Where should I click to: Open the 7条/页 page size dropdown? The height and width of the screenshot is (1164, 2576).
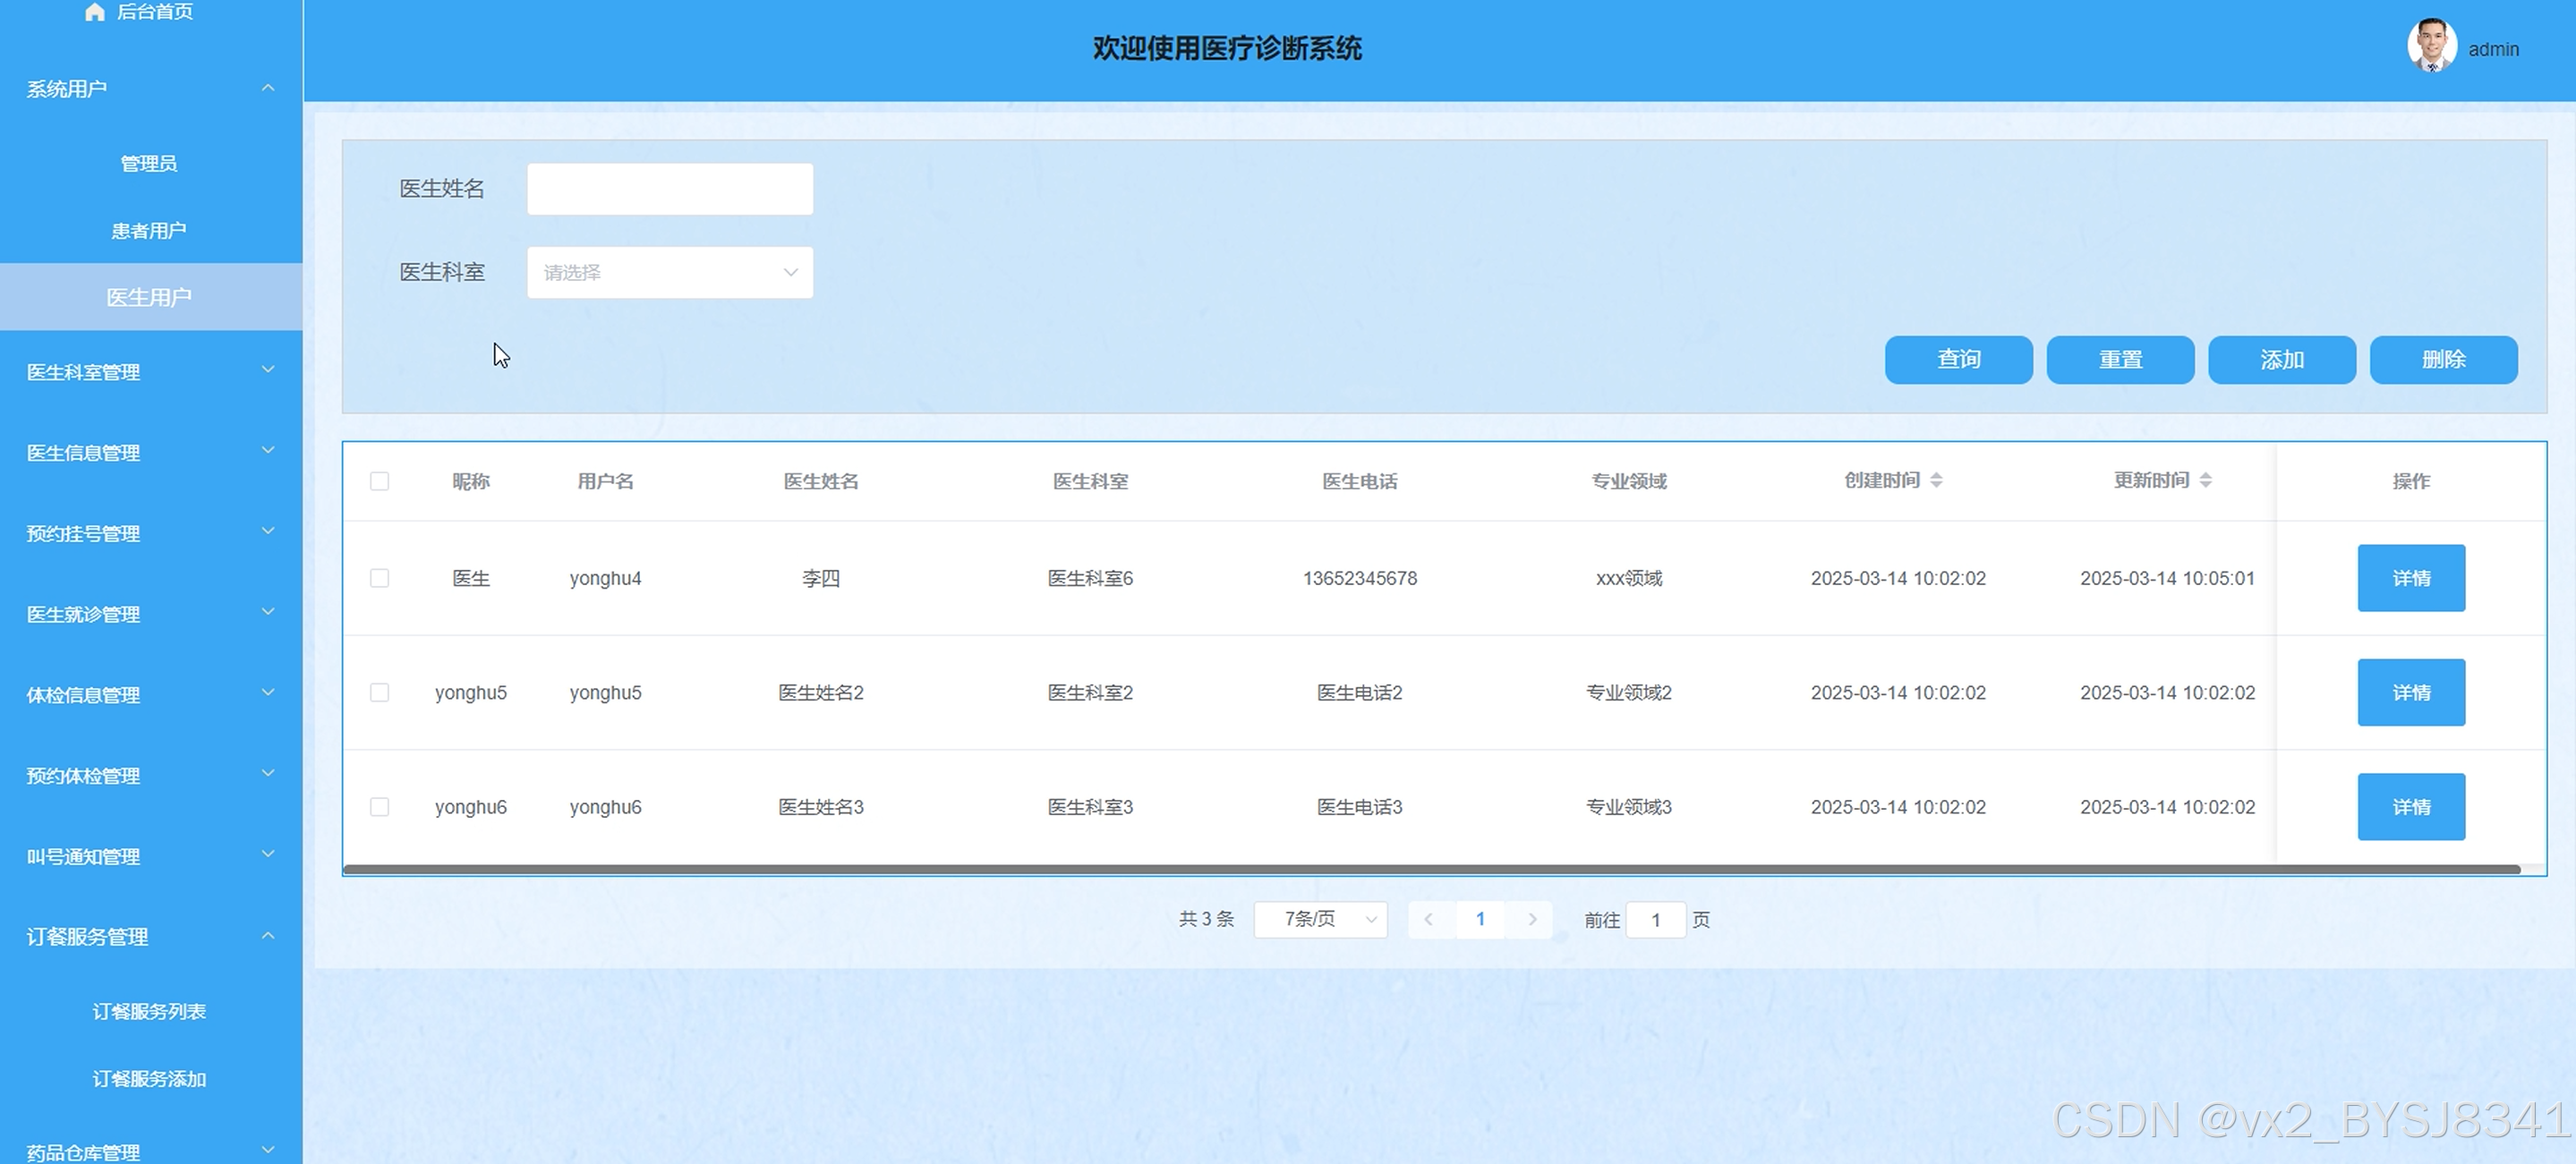pos(1320,919)
